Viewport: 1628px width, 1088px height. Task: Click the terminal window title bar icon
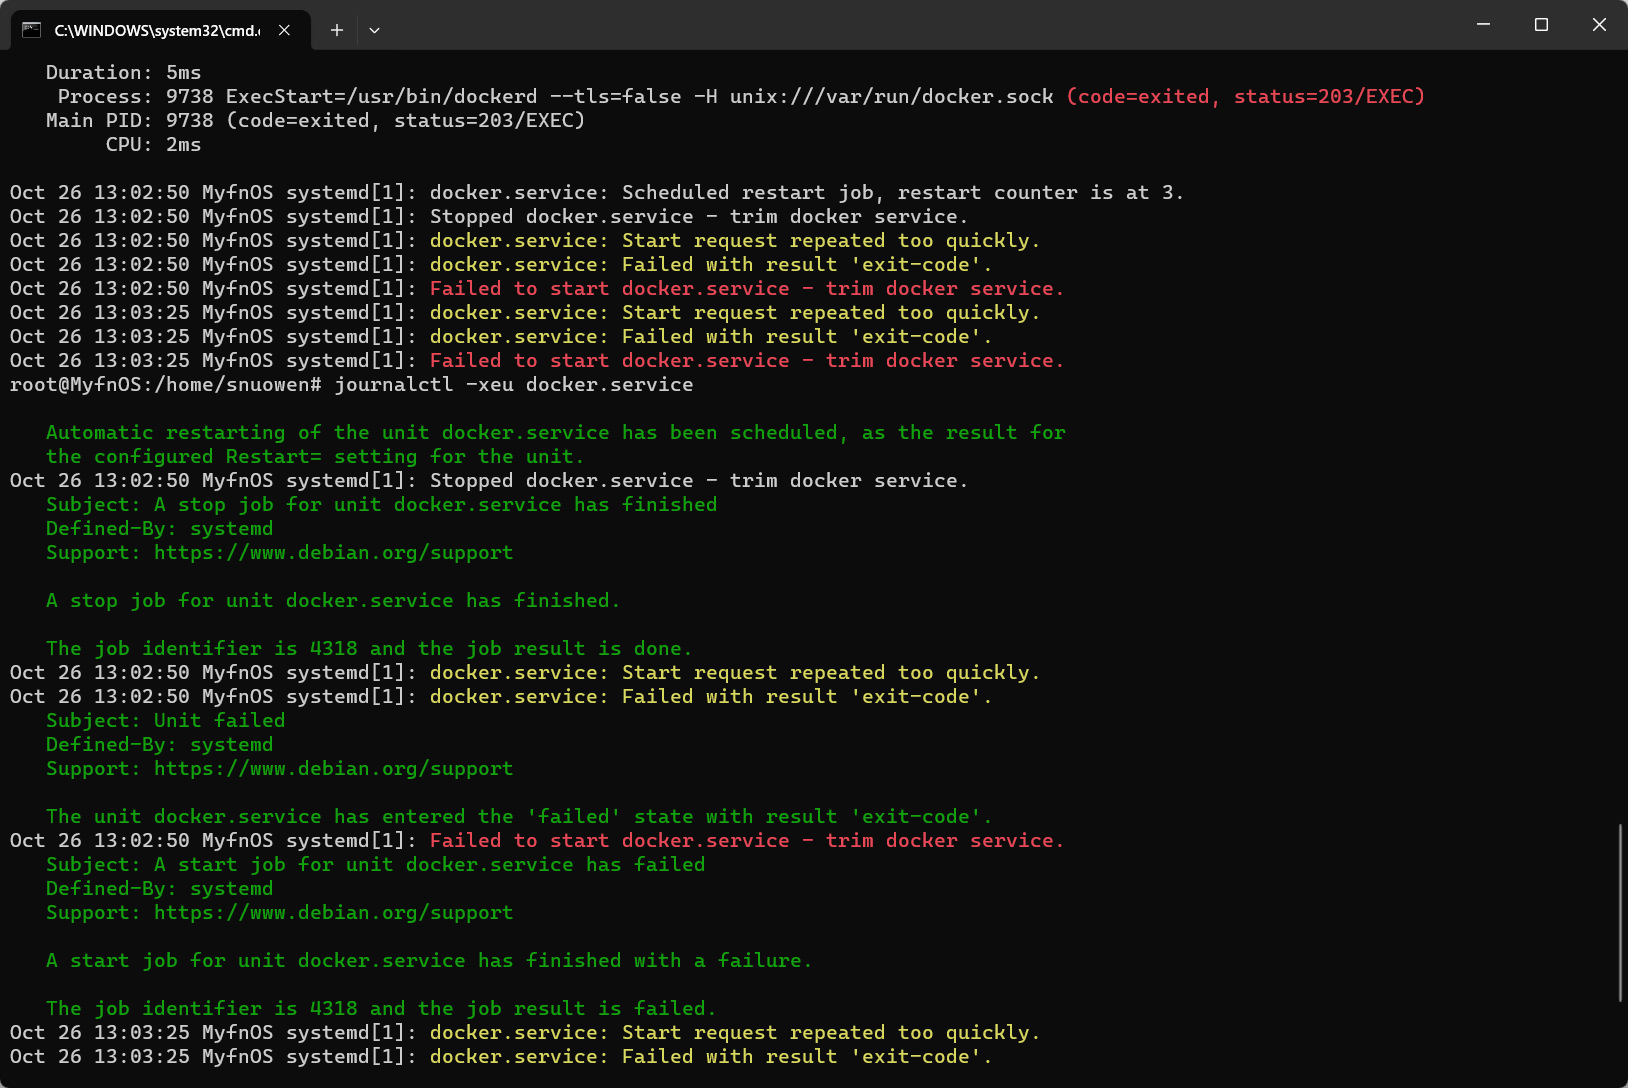click(x=33, y=30)
